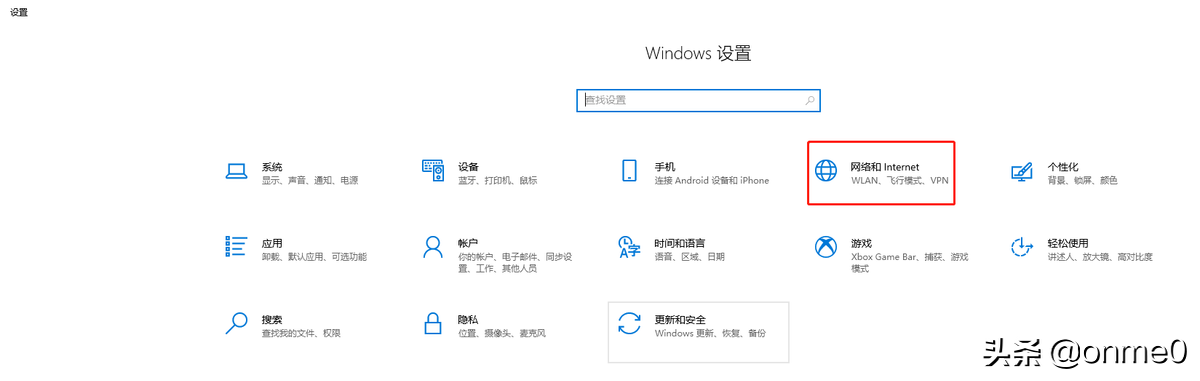Click the text 讲述人、放大镜、高对比度
The width and height of the screenshot is (1200, 381).
pos(1100,257)
